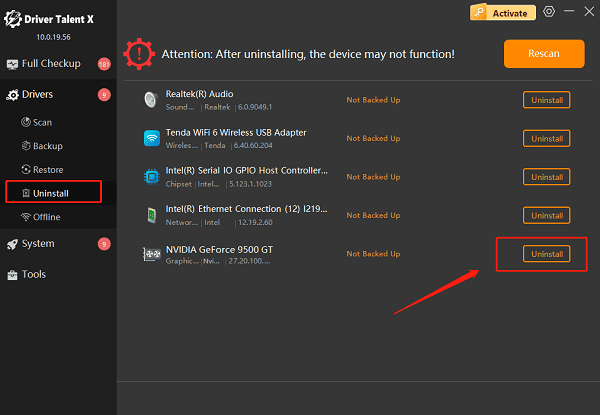Screen dimensions: 600x415
Task: Select NVIDIA GeForce 9500 GT text
Action: (219, 250)
